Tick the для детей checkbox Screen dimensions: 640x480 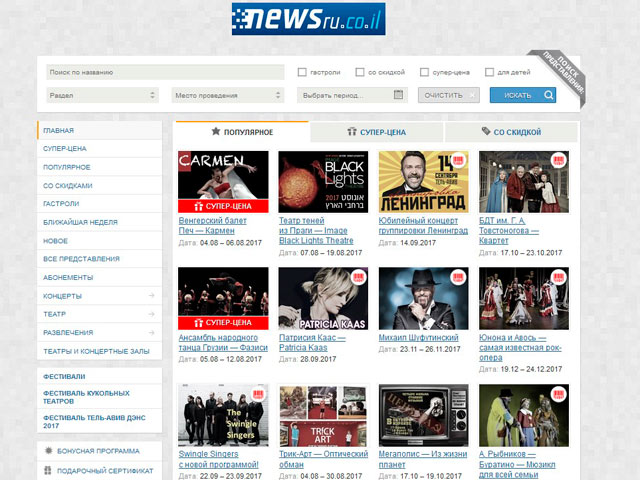coord(489,72)
